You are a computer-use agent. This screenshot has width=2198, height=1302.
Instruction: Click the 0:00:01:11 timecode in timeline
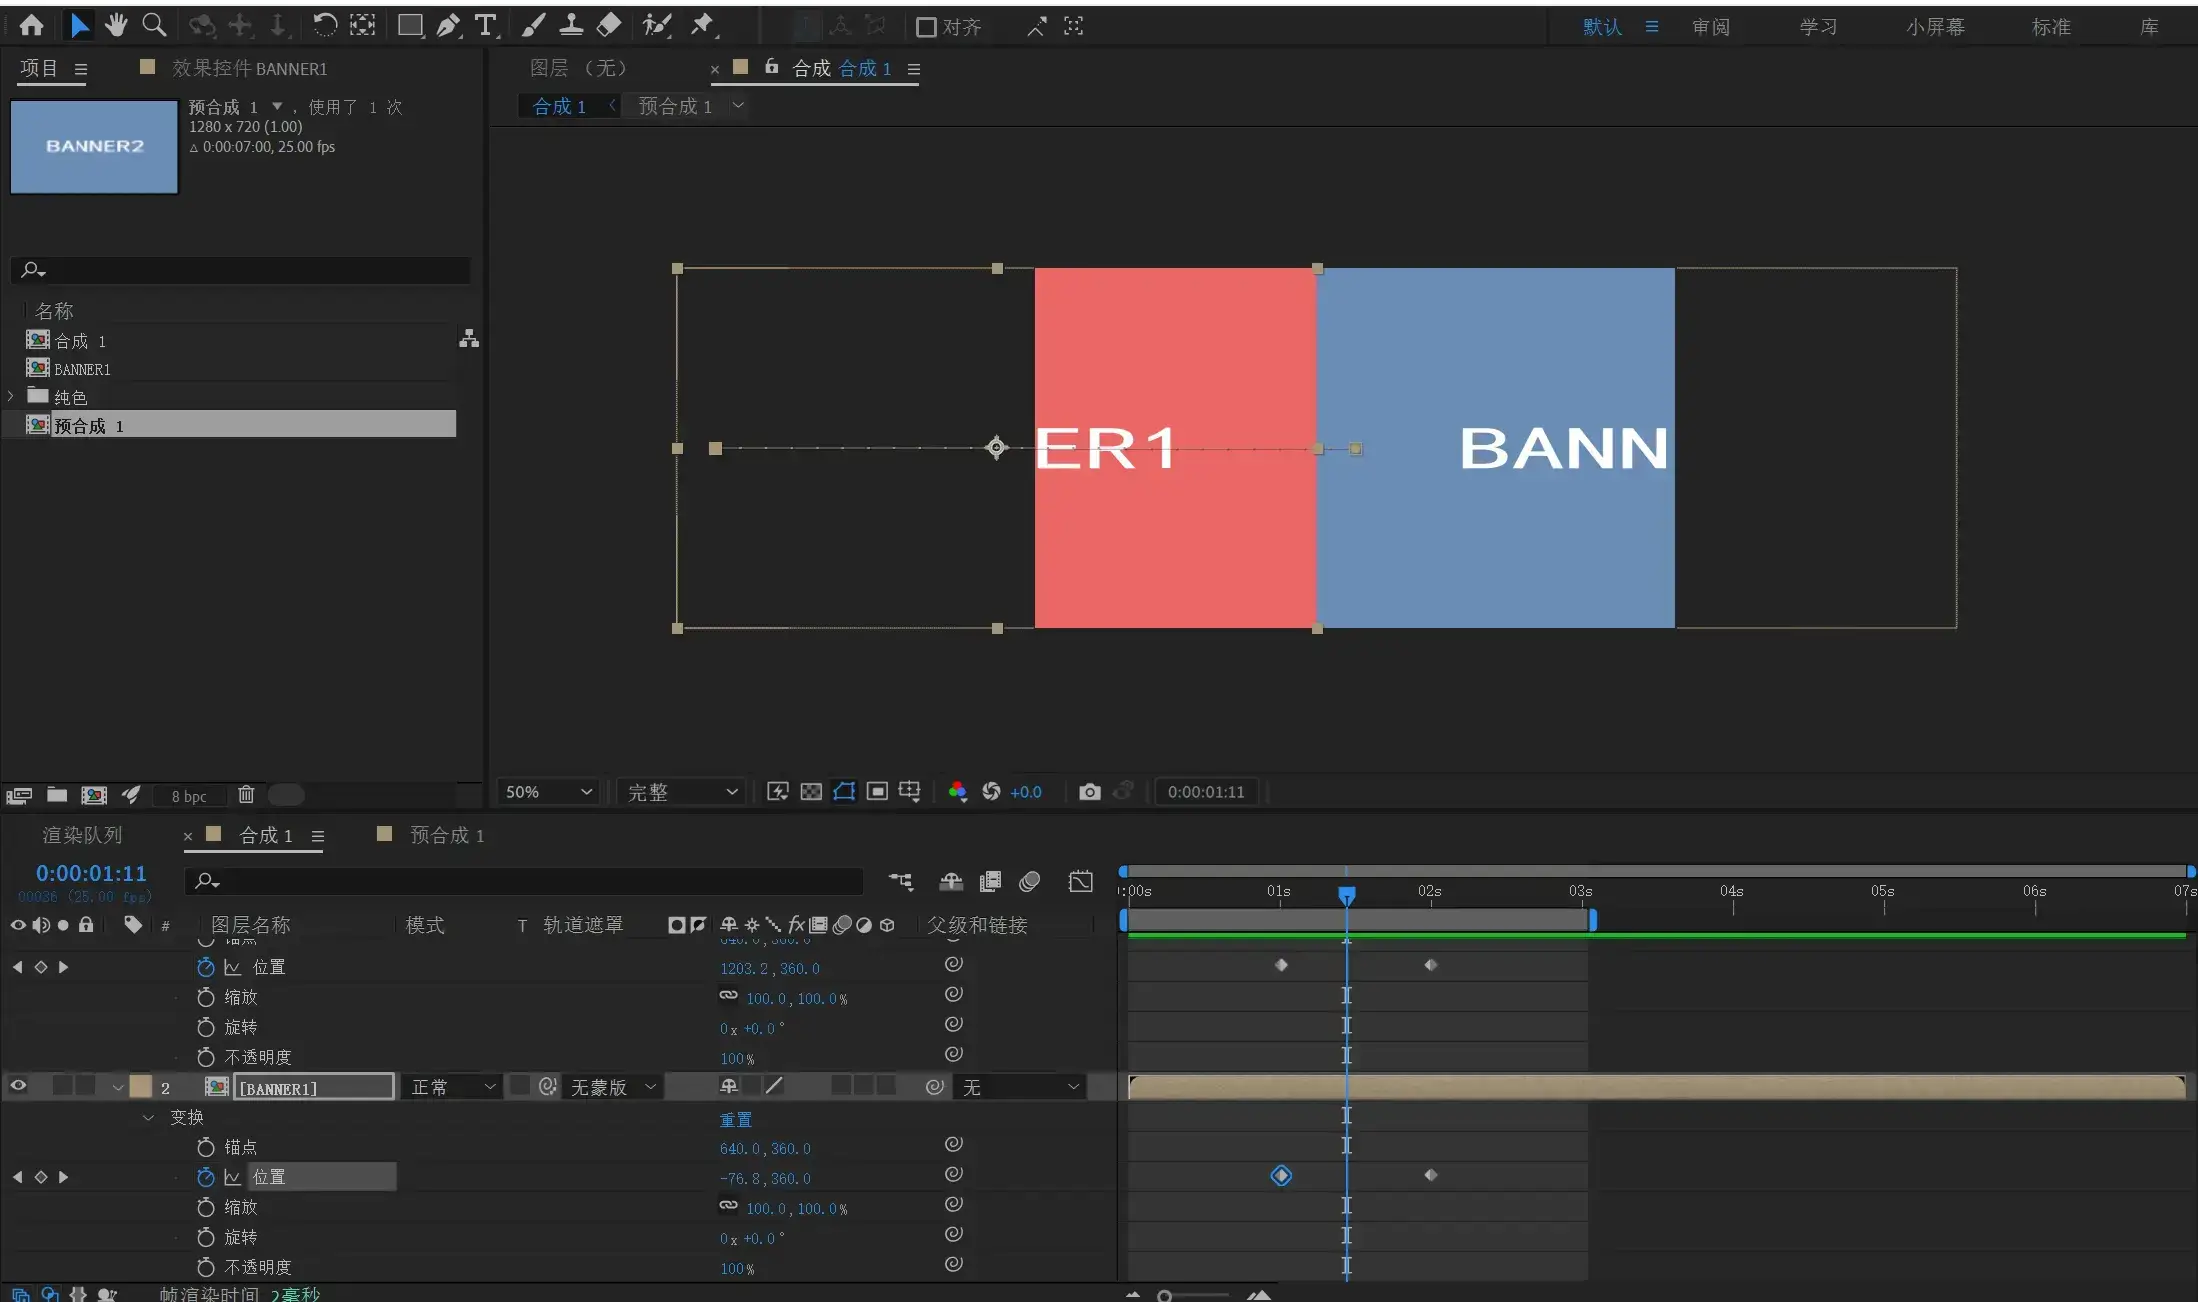[91, 873]
